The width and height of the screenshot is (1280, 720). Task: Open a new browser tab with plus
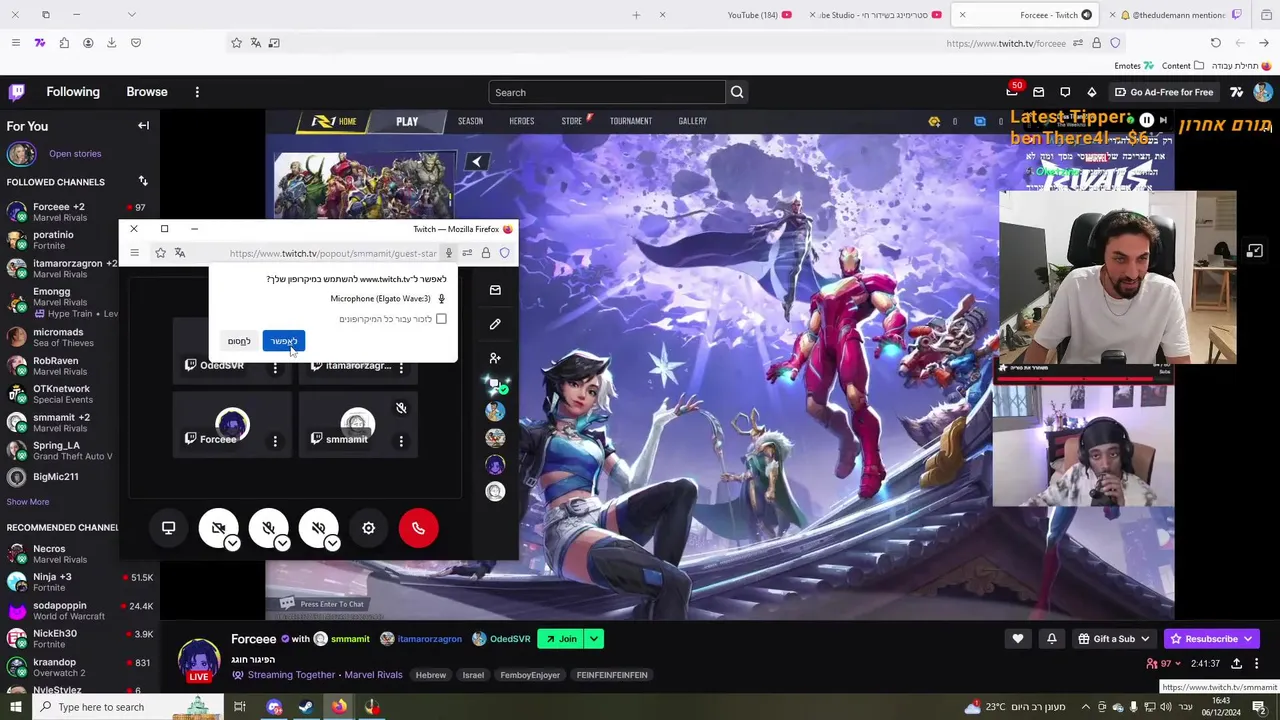click(636, 15)
